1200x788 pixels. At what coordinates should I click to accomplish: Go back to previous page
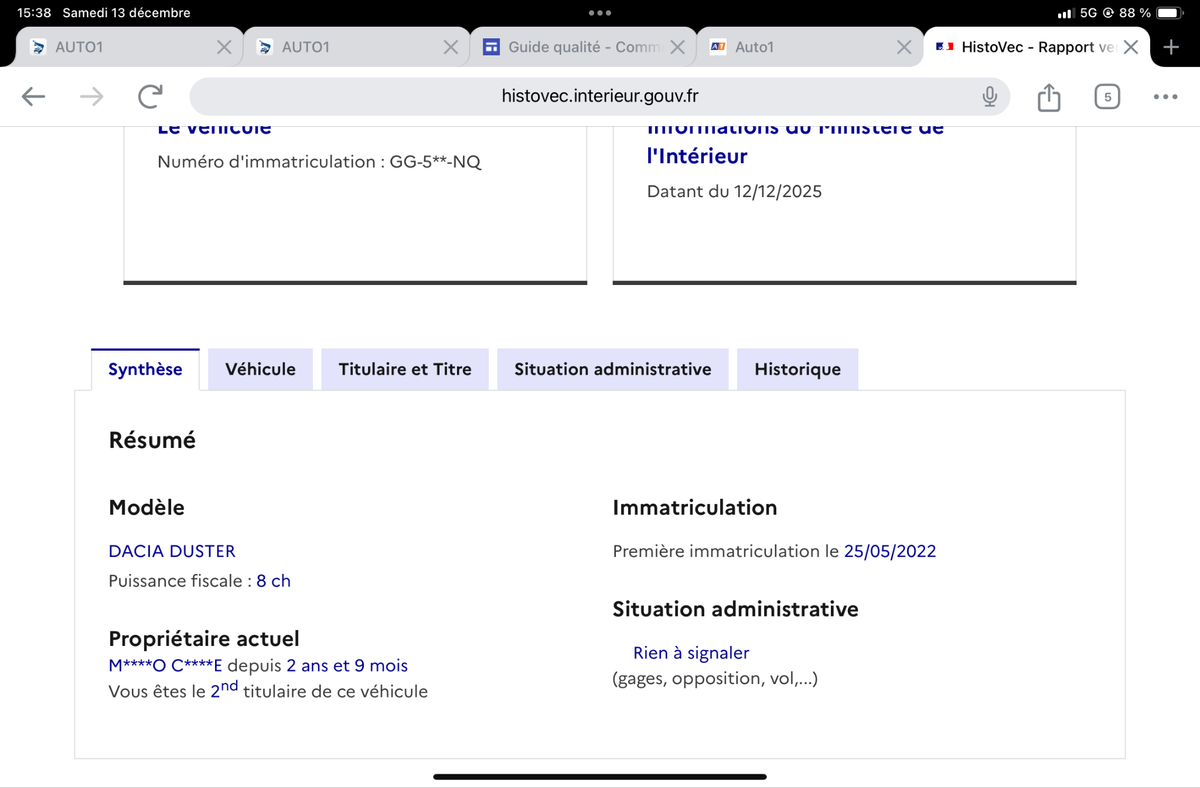(34, 96)
